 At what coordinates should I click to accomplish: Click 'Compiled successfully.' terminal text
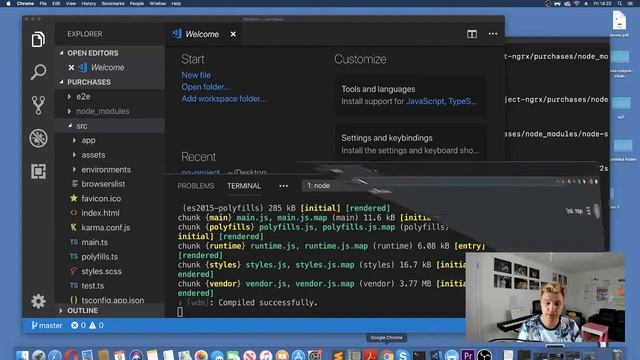click(x=268, y=302)
